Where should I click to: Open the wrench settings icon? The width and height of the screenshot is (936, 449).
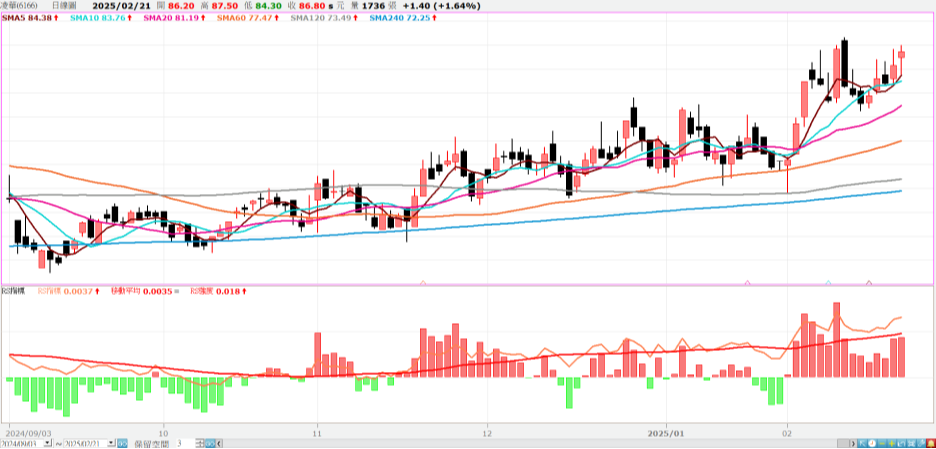coord(921,444)
